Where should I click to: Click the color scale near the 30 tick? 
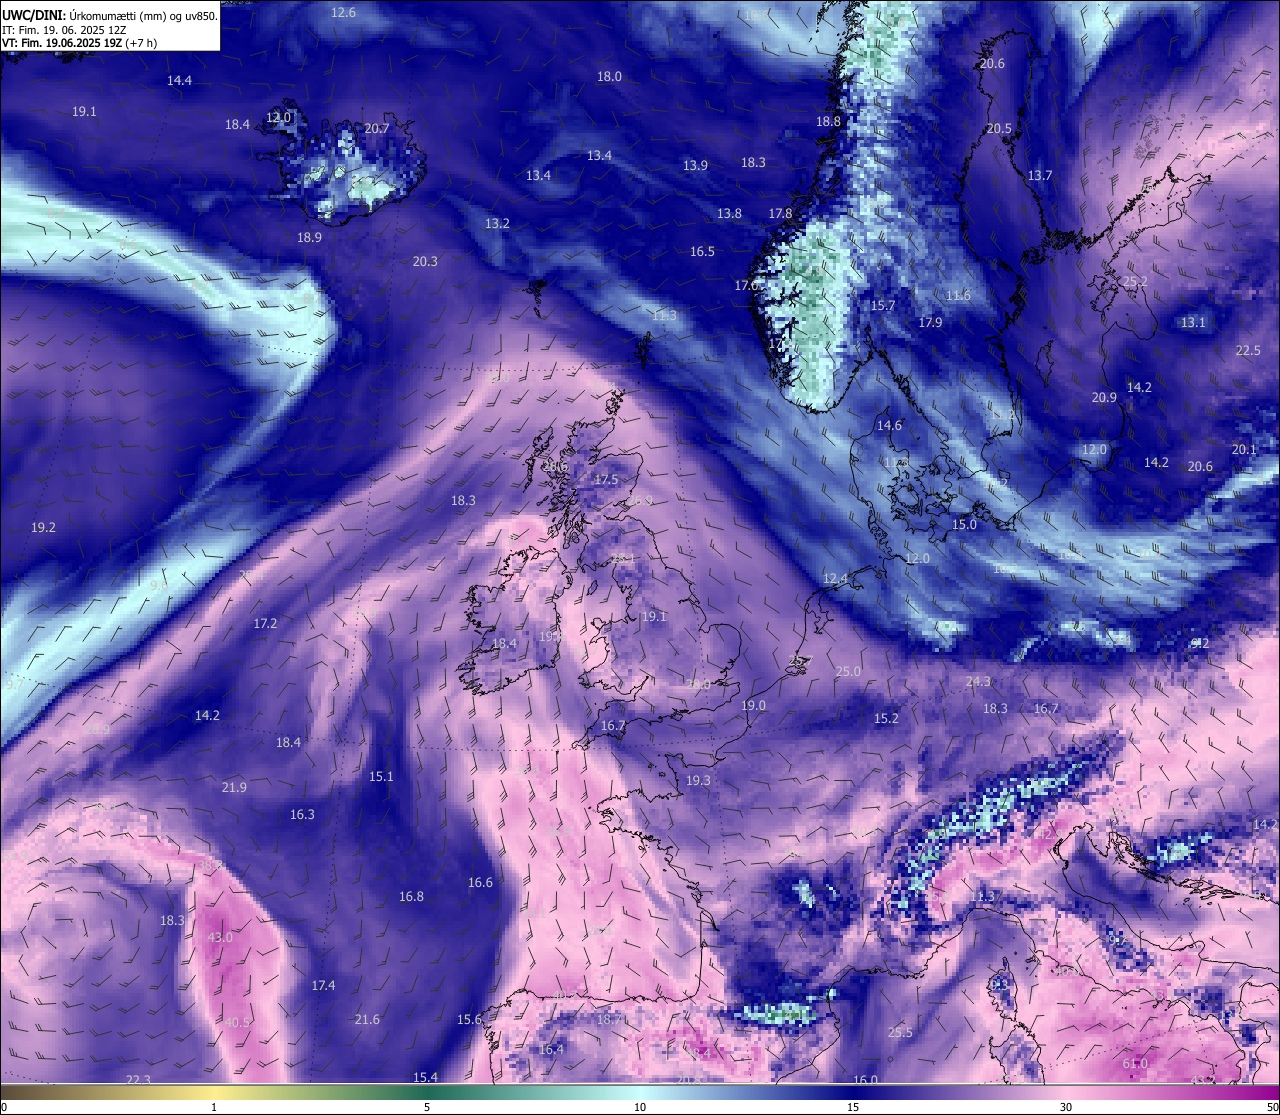click(1066, 1092)
